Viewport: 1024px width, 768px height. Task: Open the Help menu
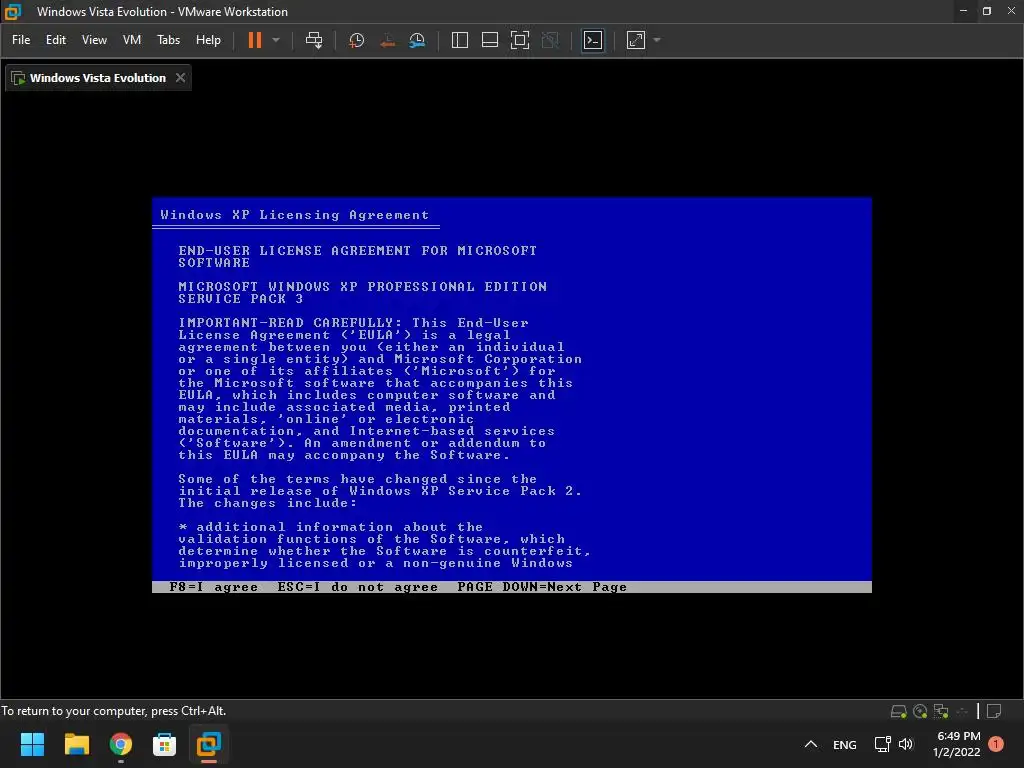click(208, 40)
